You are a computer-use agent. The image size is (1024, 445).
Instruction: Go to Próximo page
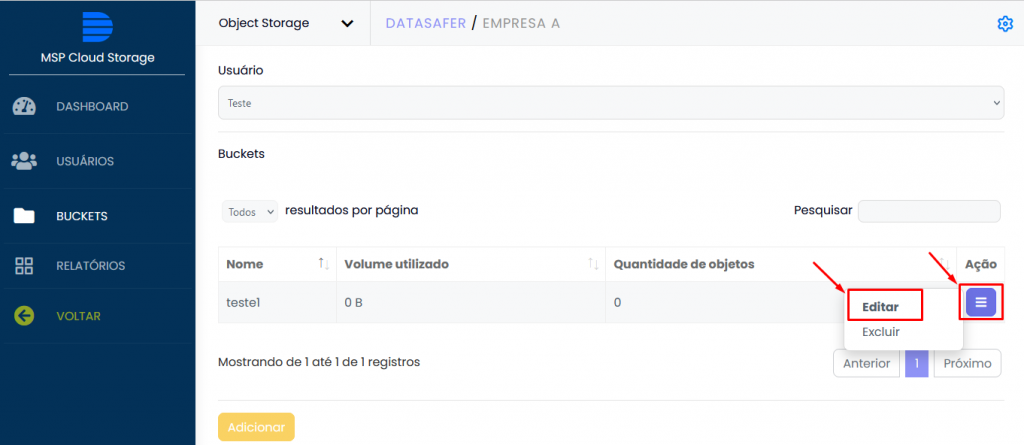point(968,363)
